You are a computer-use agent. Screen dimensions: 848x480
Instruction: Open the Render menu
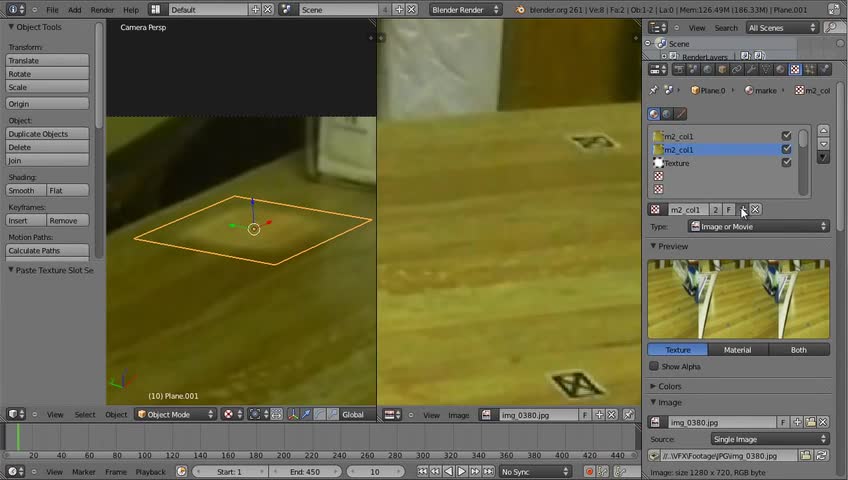coord(102,10)
